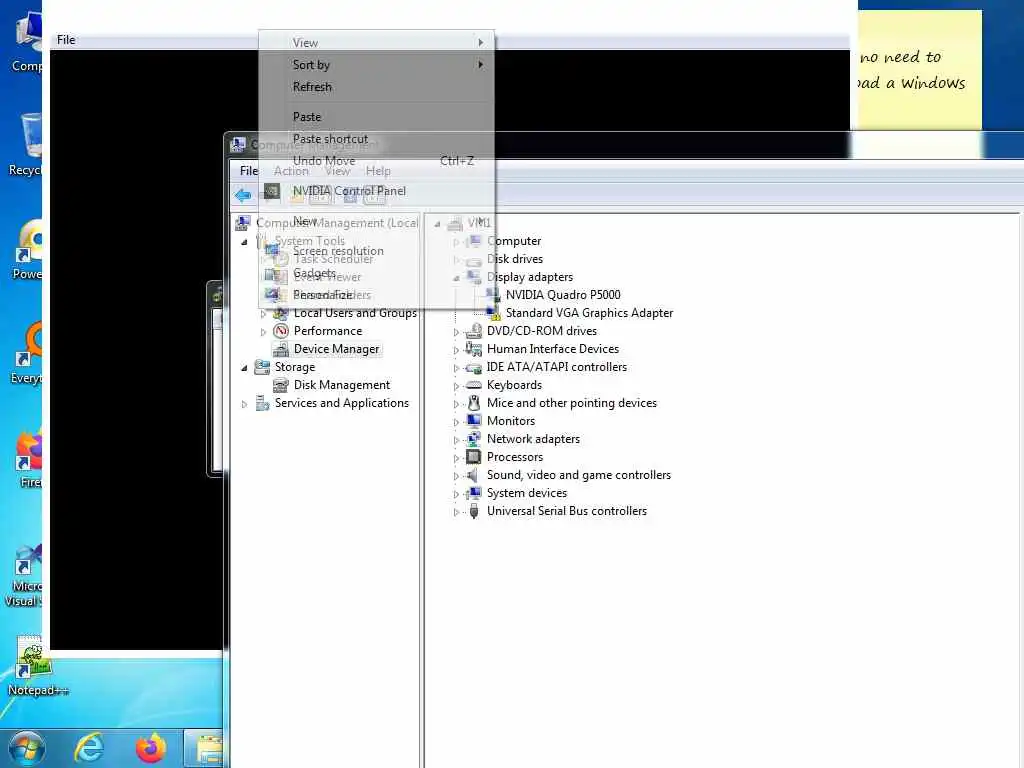The height and width of the screenshot is (768, 1024).
Task: Click the Monitors category icon
Action: 473,421
